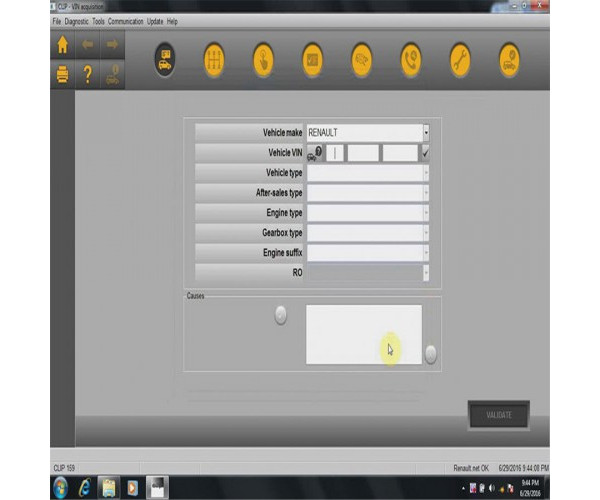This screenshot has height=500, width=600.
Task: Open the RO dropdown
Action: point(426,273)
